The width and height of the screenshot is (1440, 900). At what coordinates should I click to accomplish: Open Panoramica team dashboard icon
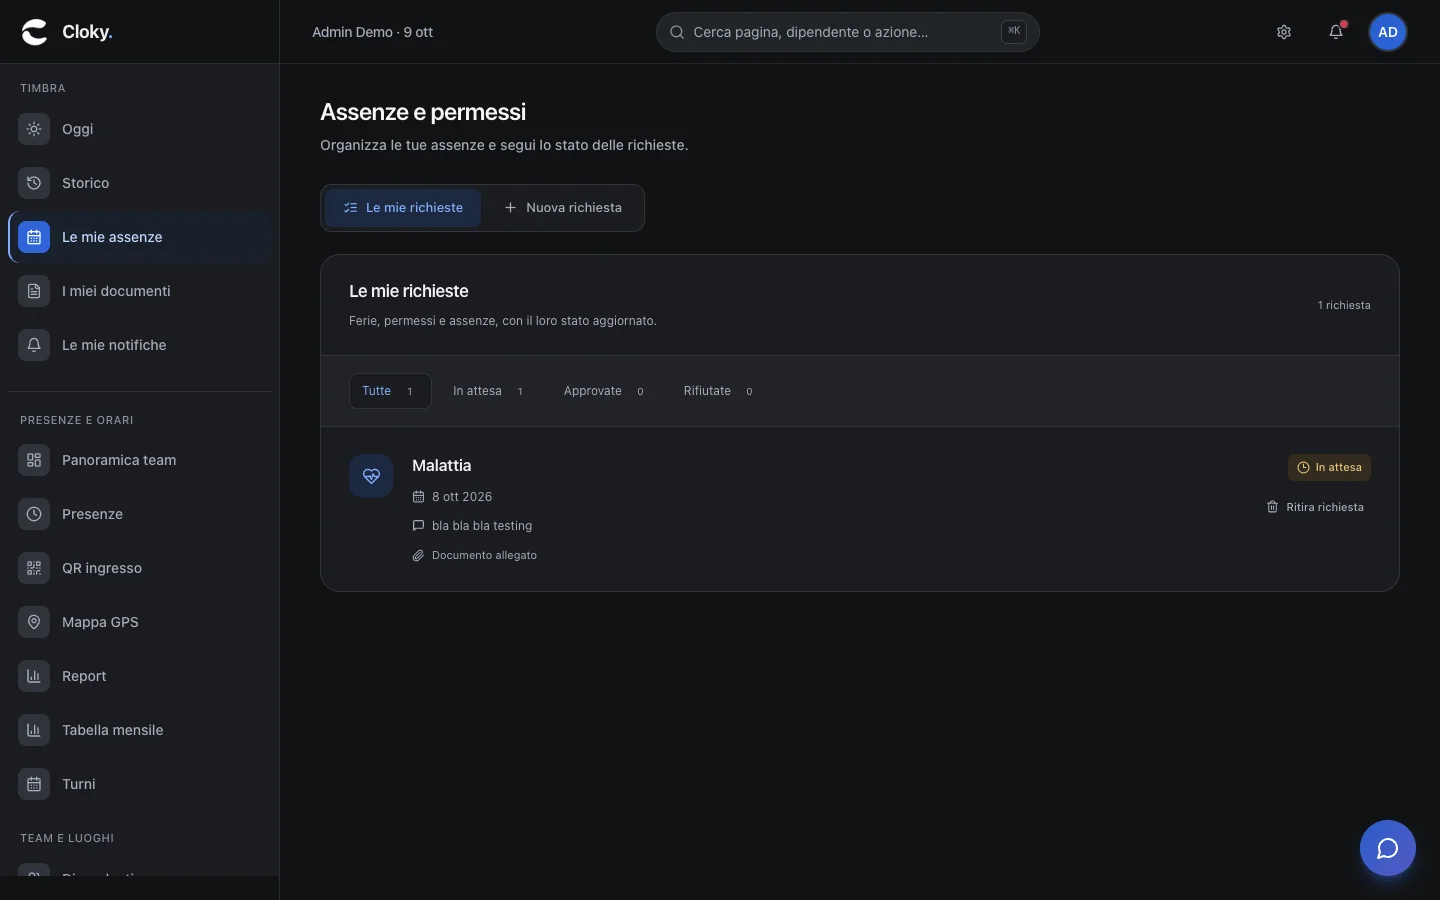point(34,460)
